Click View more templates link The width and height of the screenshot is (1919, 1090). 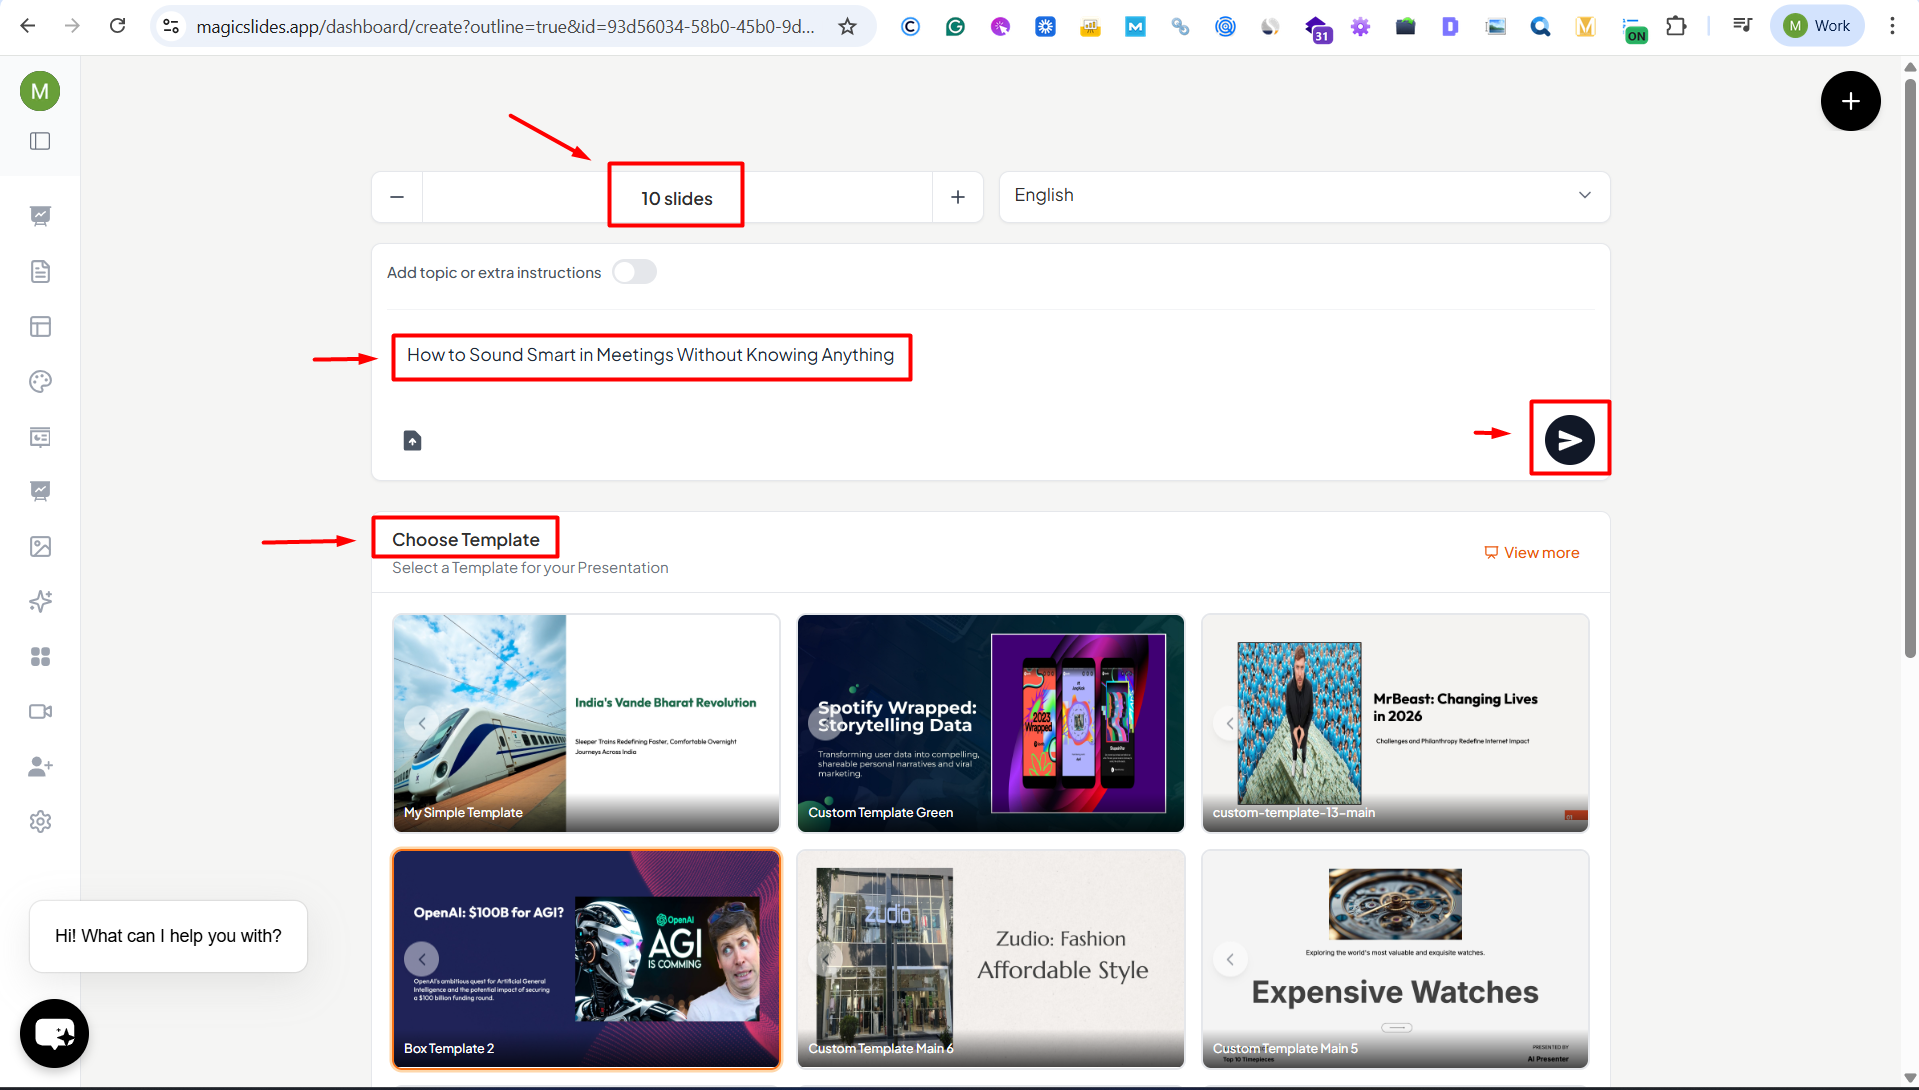pos(1531,553)
